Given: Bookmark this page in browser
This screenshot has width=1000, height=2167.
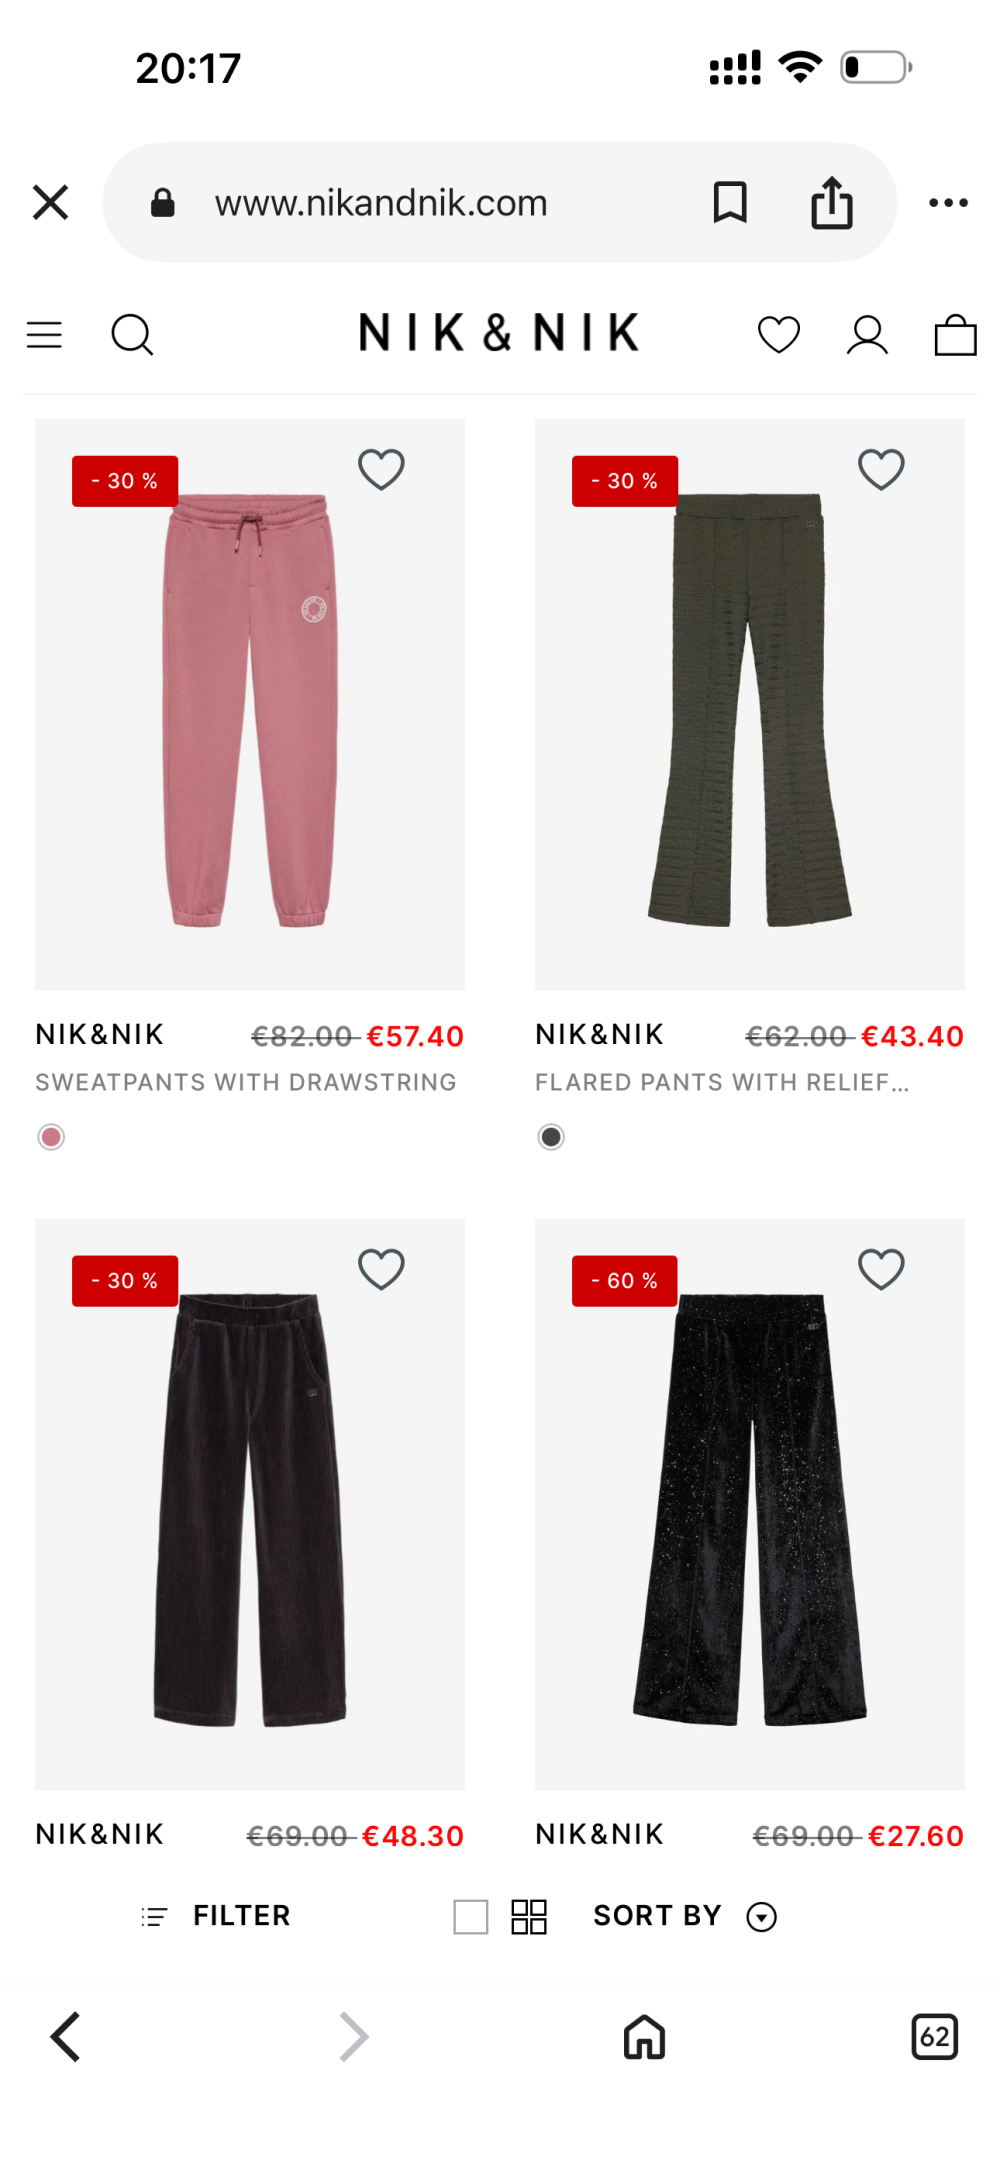Looking at the screenshot, I should pos(730,202).
